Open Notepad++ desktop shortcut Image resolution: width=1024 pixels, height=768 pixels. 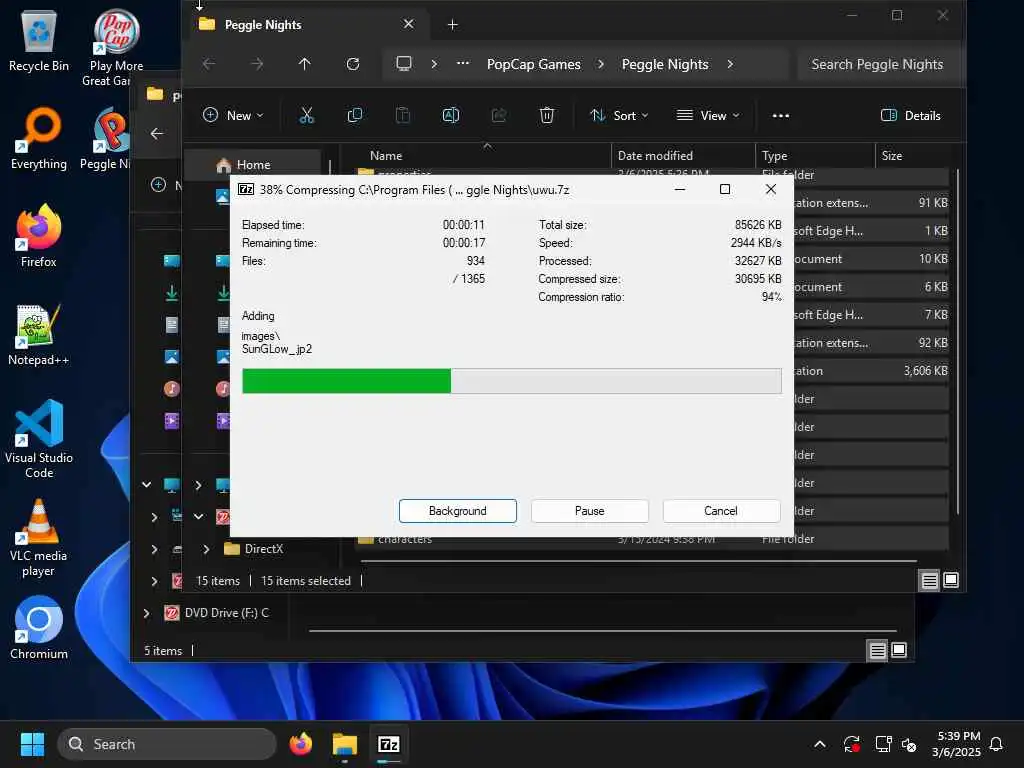[39, 334]
